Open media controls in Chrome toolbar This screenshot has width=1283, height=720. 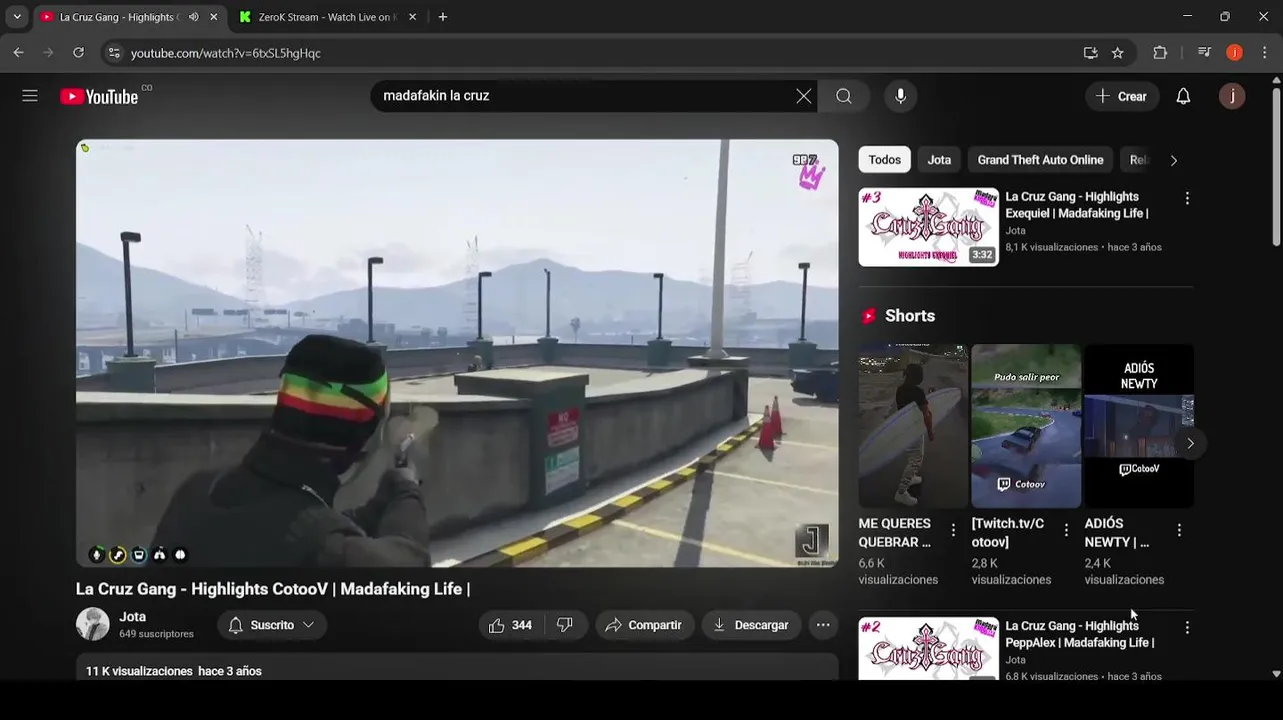tap(1204, 53)
